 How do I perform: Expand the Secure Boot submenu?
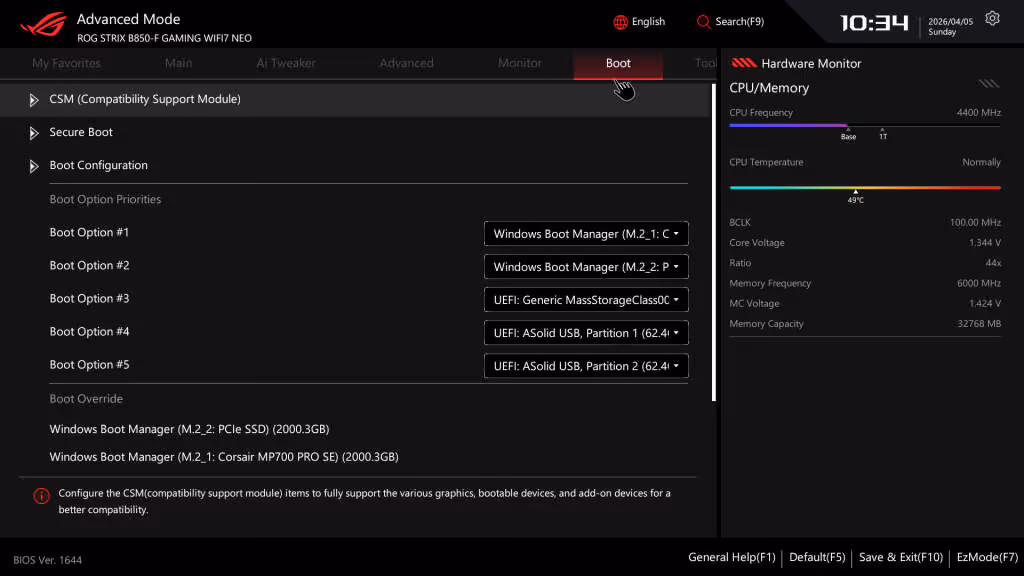pos(81,132)
